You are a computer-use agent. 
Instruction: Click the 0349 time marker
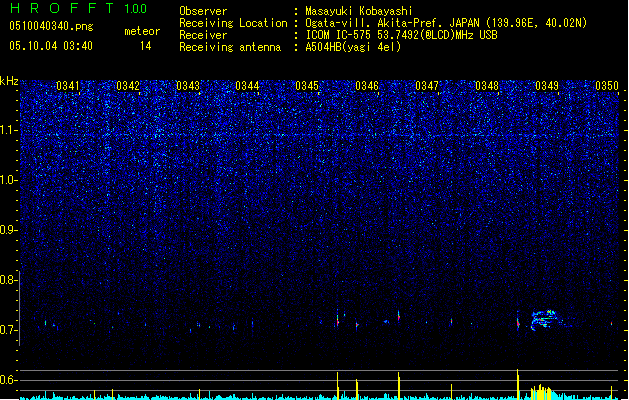coord(547,86)
